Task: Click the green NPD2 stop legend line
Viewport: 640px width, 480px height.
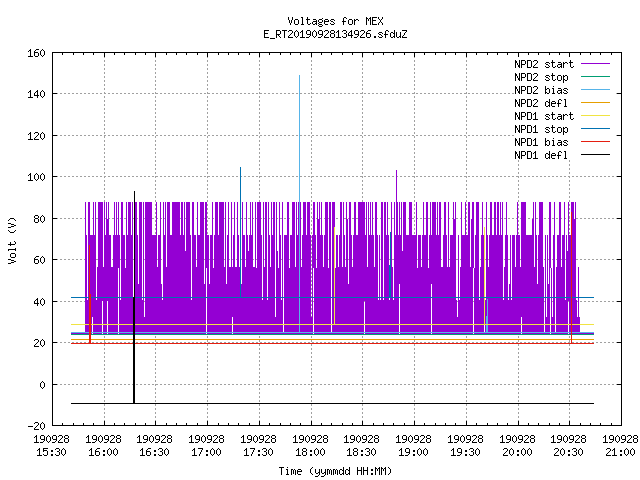Action: [x=596, y=77]
